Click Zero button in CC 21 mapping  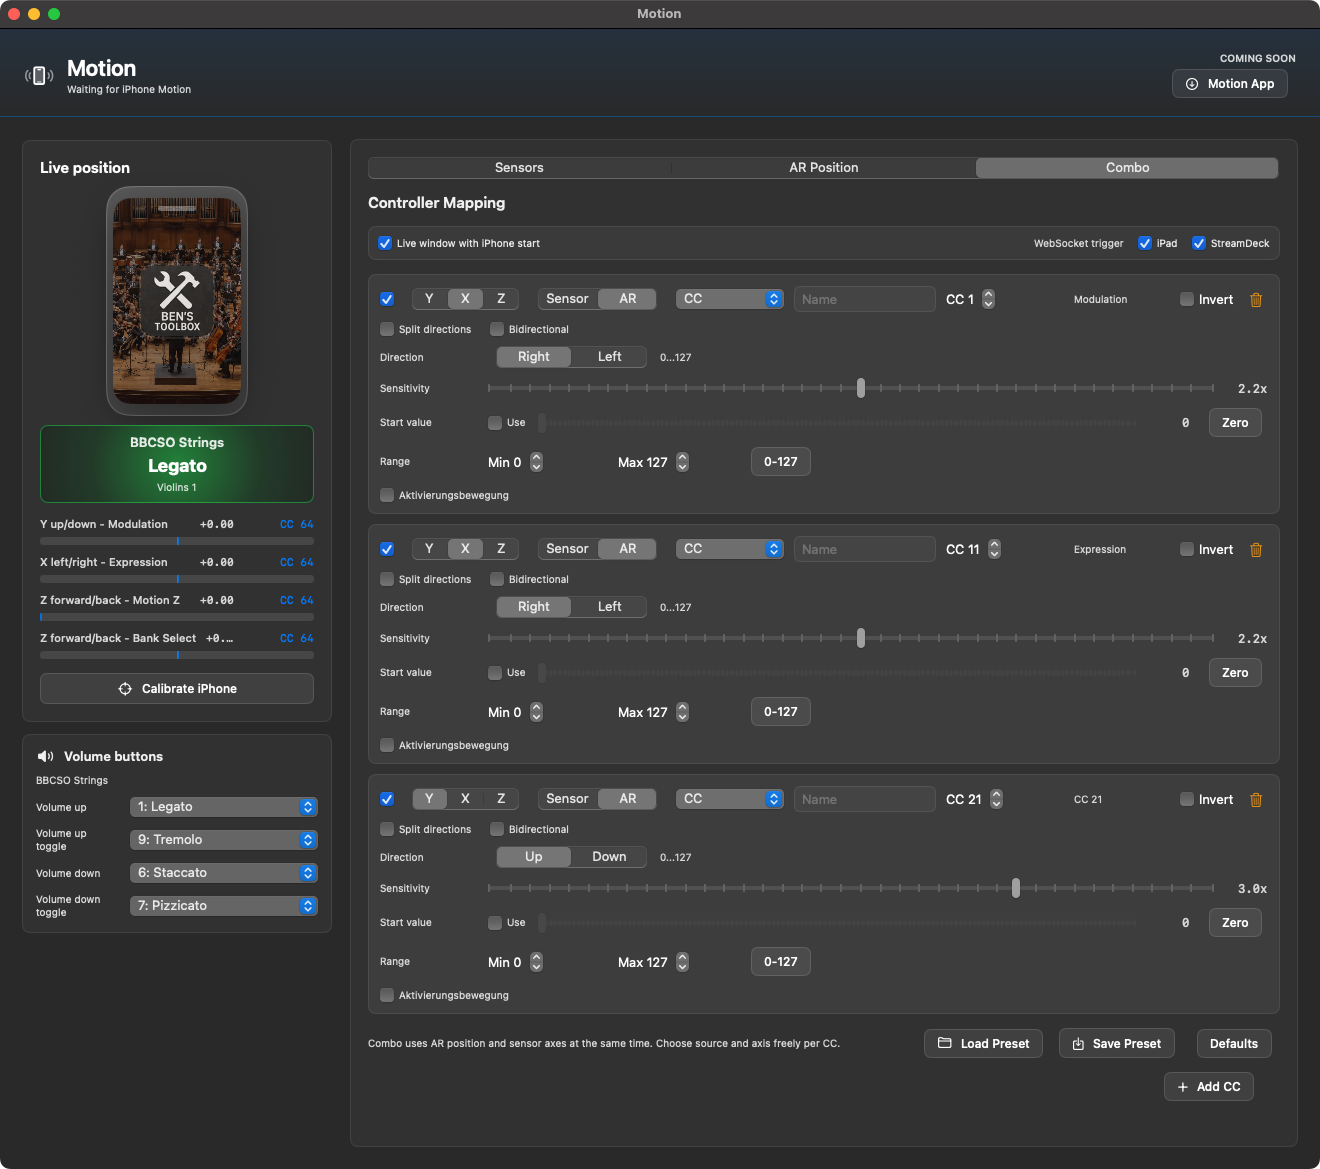click(1235, 923)
